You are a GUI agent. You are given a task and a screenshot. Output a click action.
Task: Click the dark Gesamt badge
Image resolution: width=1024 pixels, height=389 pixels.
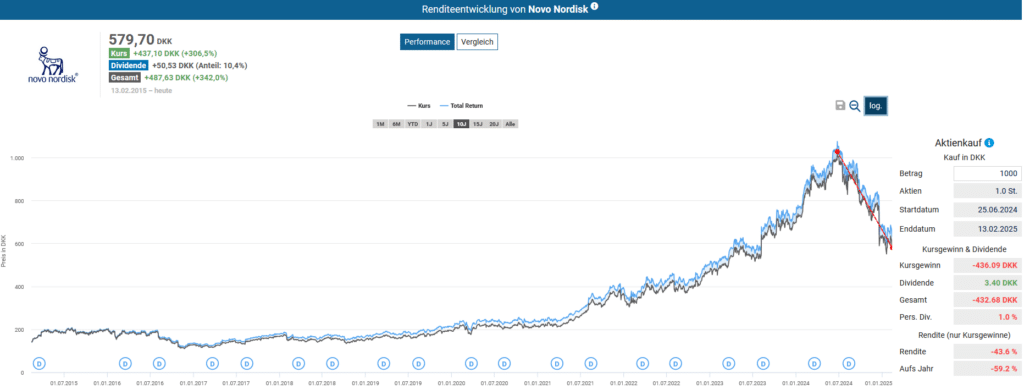pyautogui.click(x=125, y=77)
